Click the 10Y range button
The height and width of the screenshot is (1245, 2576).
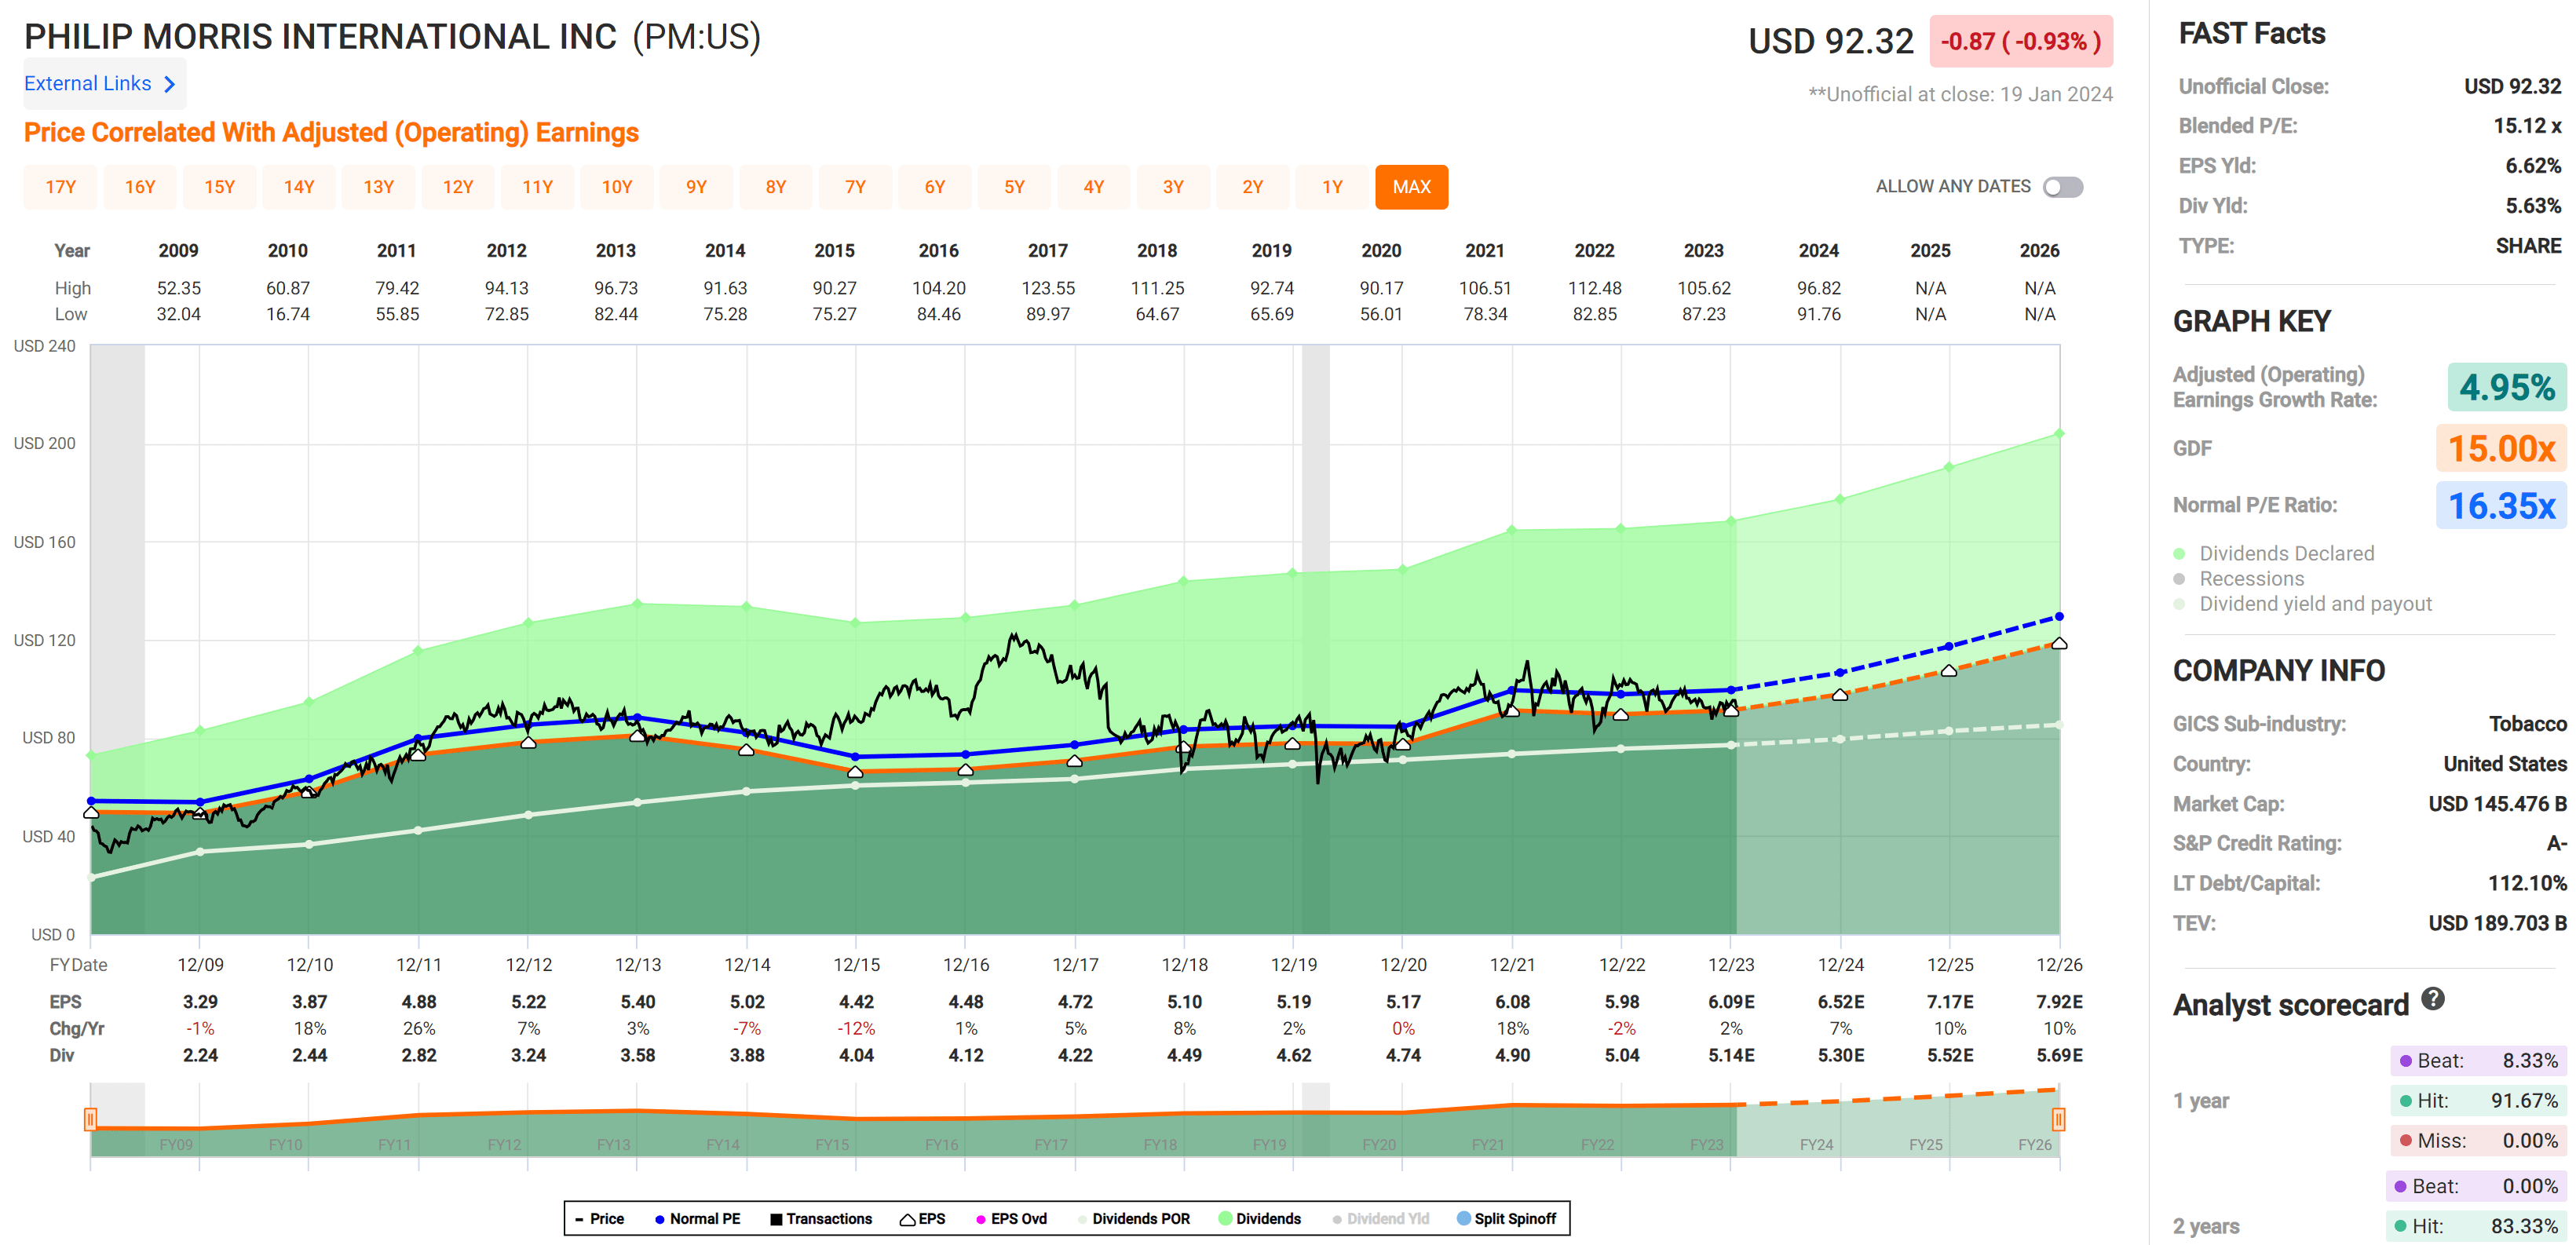617,187
